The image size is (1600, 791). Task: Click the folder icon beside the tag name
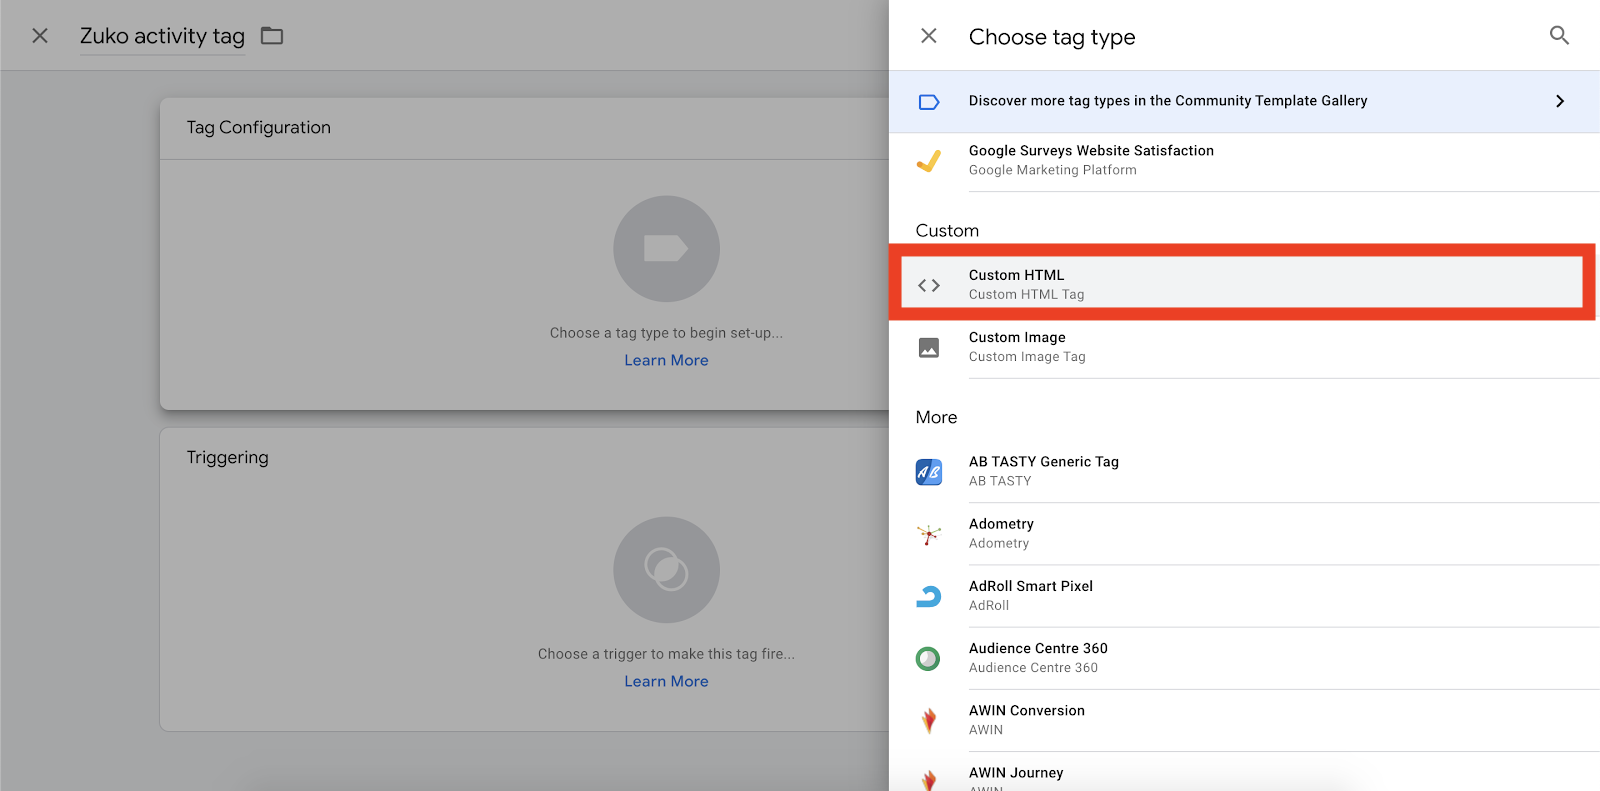click(x=272, y=36)
